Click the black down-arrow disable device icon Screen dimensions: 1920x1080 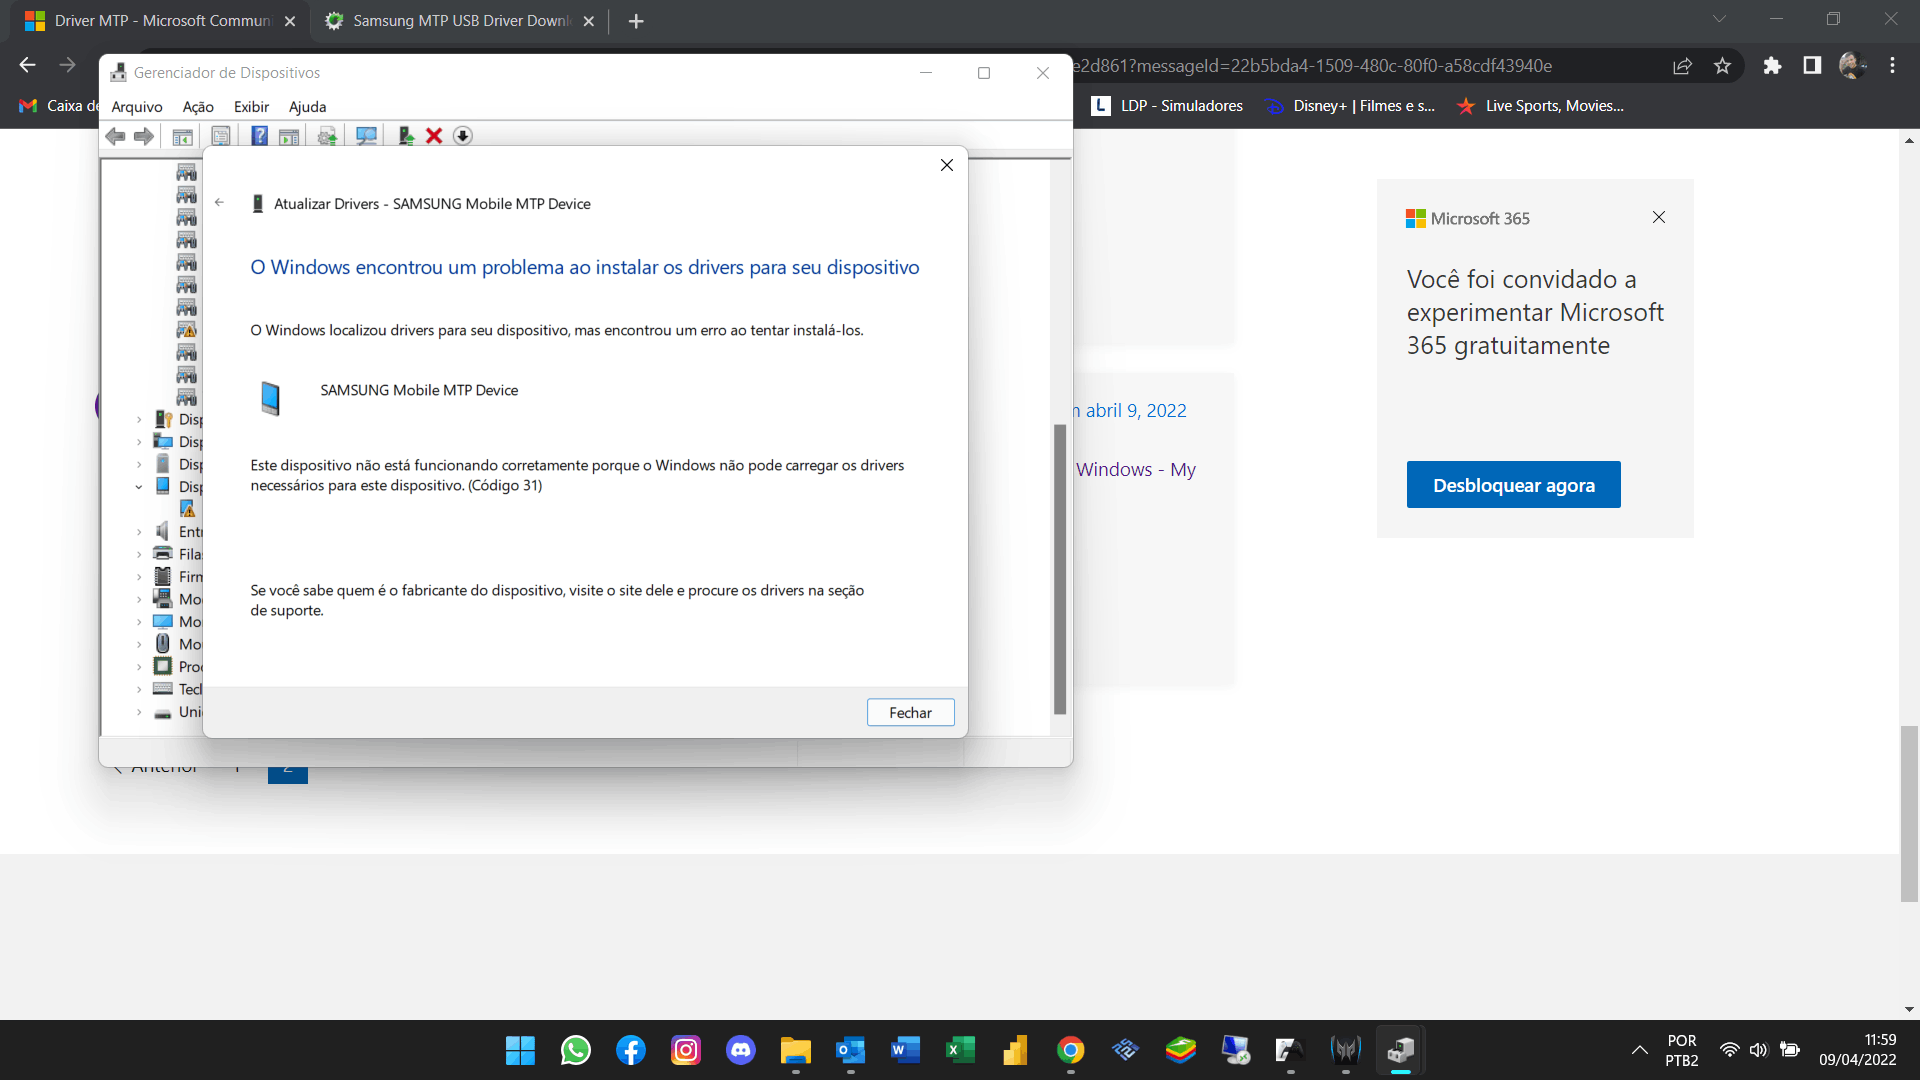coord(462,136)
